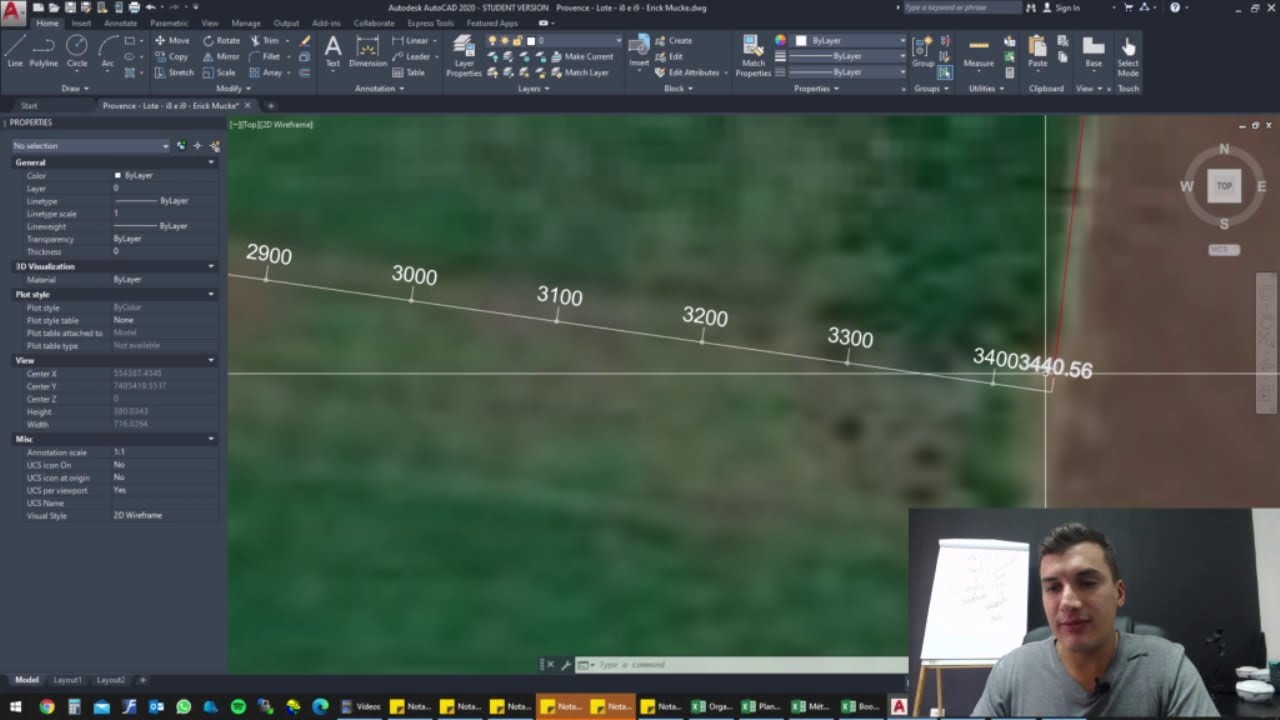Open the Insert block tool
This screenshot has width=1280, height=720.
click(x=638, y=51)
